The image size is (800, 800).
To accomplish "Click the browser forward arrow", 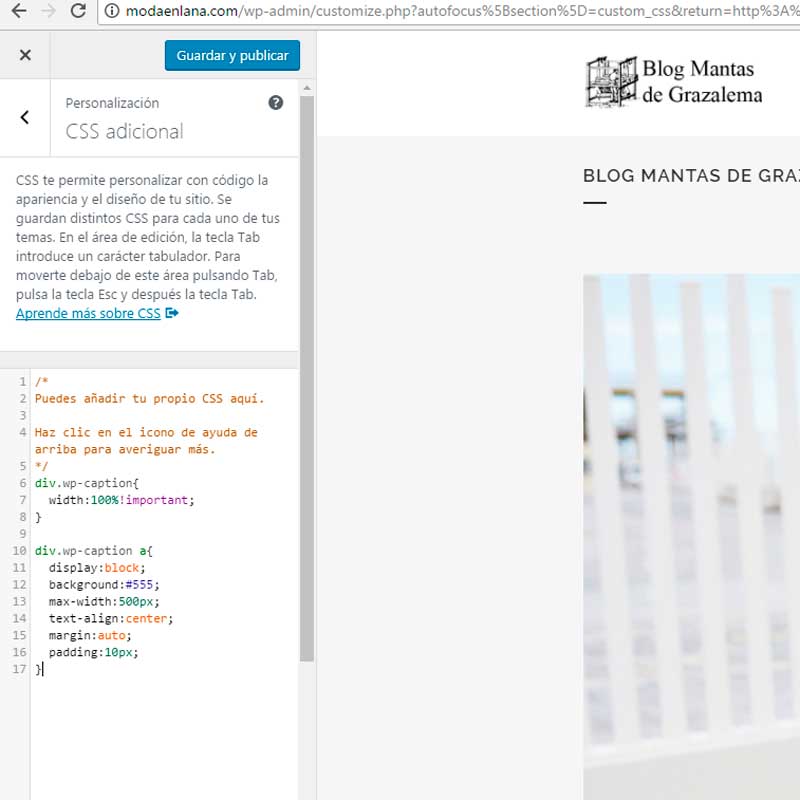I will click(48, 11).
